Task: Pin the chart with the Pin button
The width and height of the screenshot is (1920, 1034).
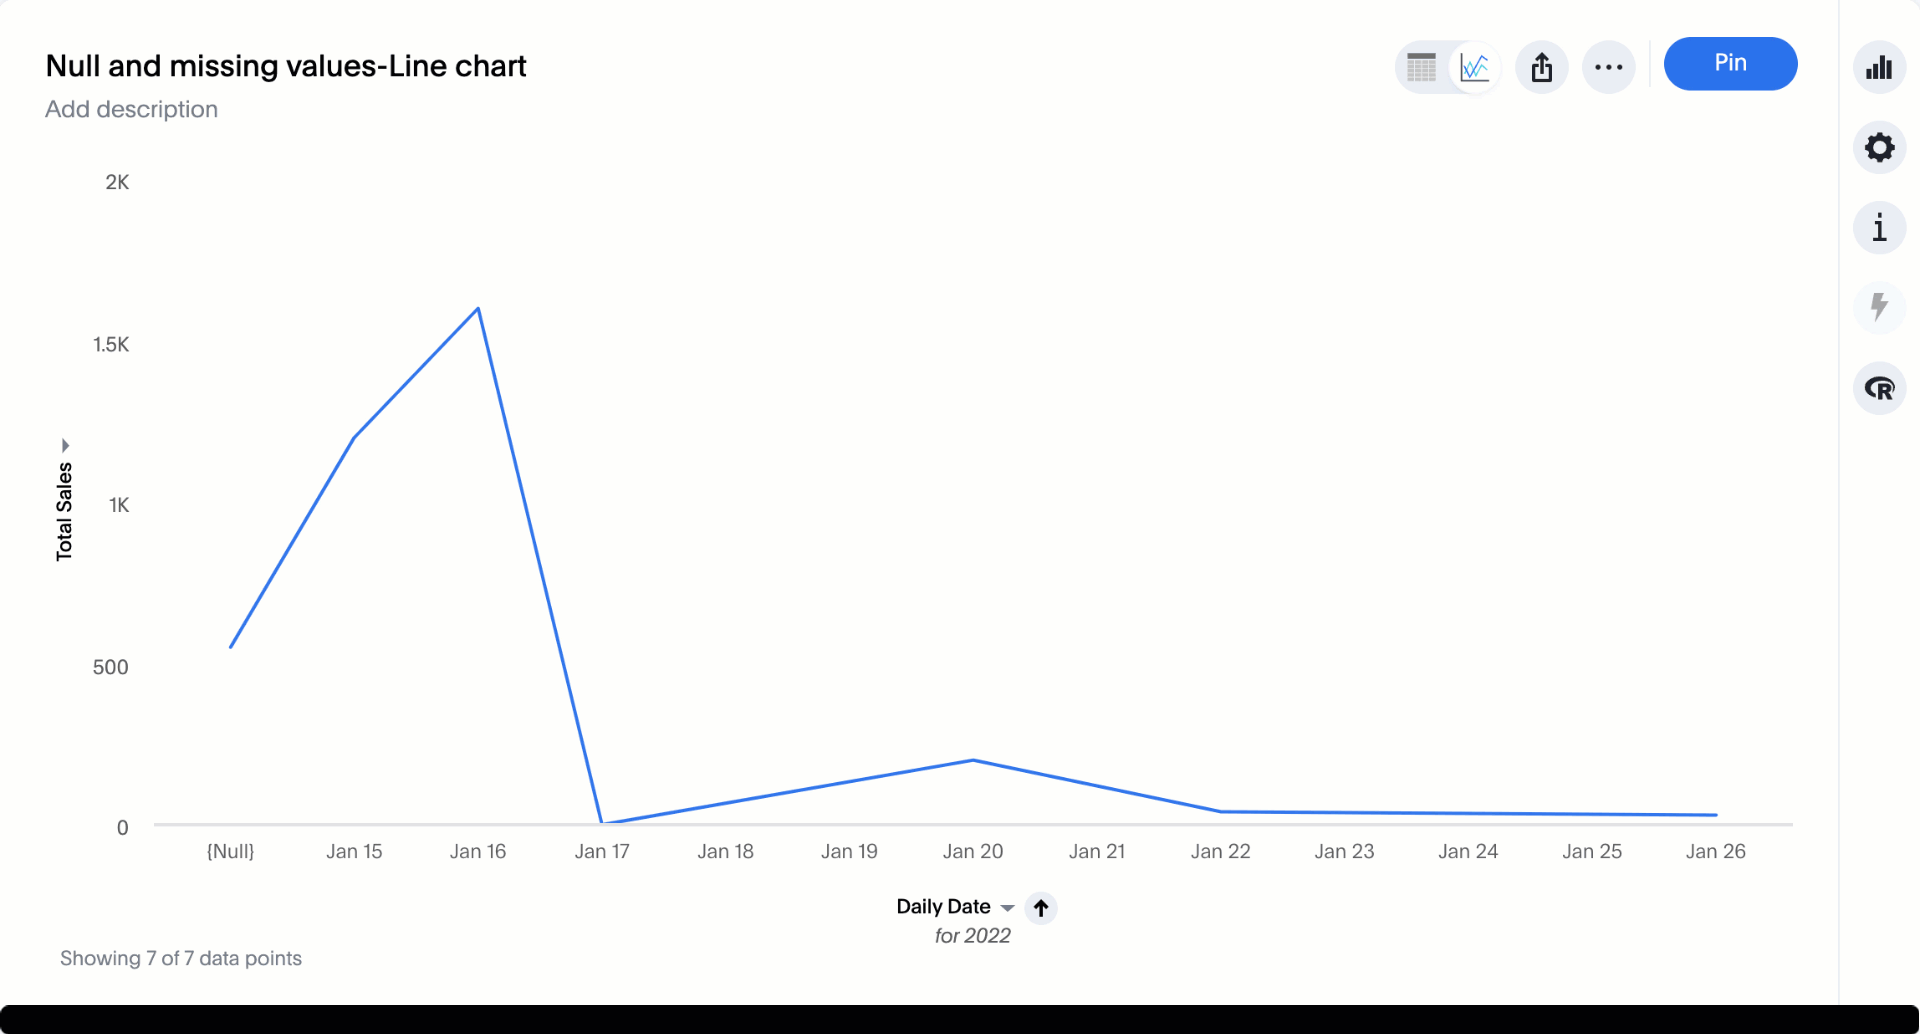Action: pyautogui.click(x=1730, y=63)
